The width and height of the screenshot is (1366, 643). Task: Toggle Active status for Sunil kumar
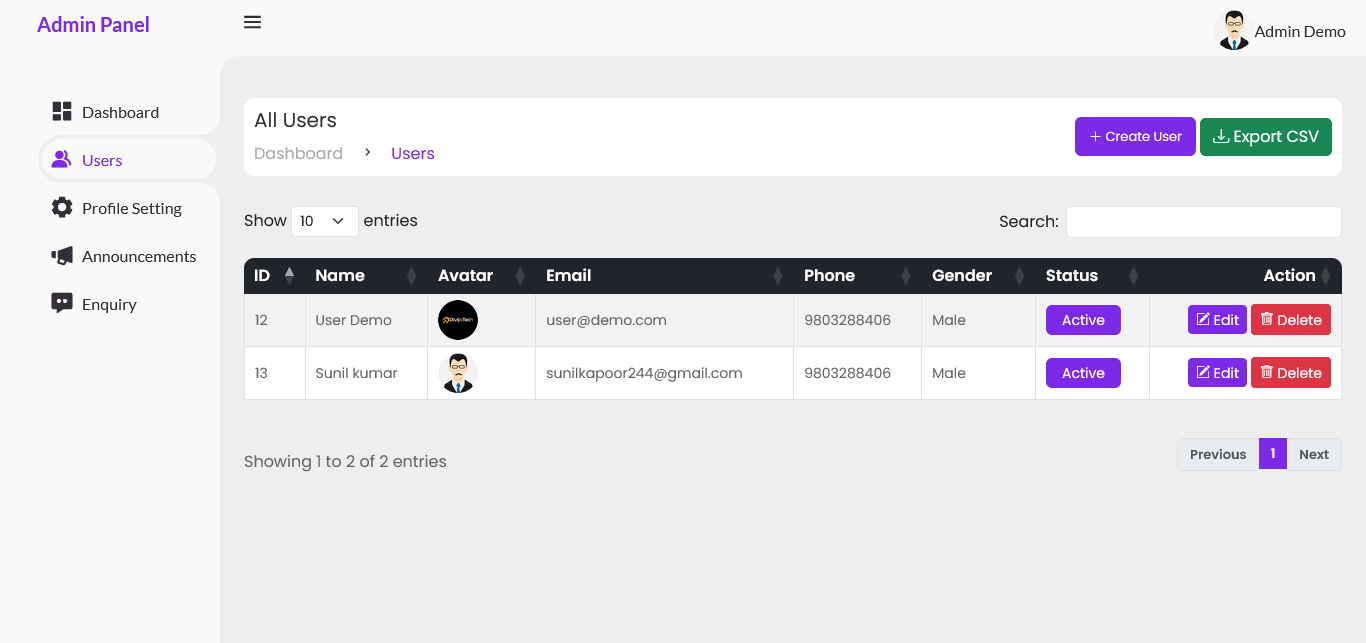point(1083,373)
